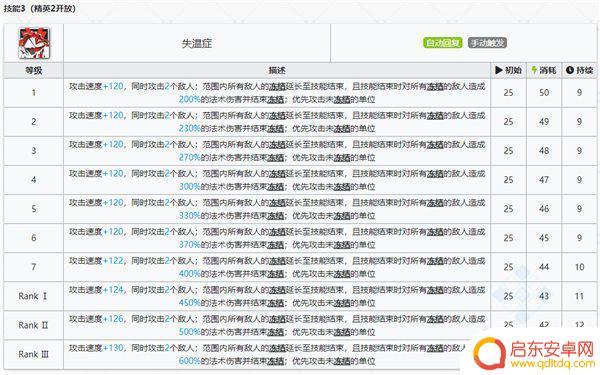Click the 消耗 column header label

tap(548, 70)
